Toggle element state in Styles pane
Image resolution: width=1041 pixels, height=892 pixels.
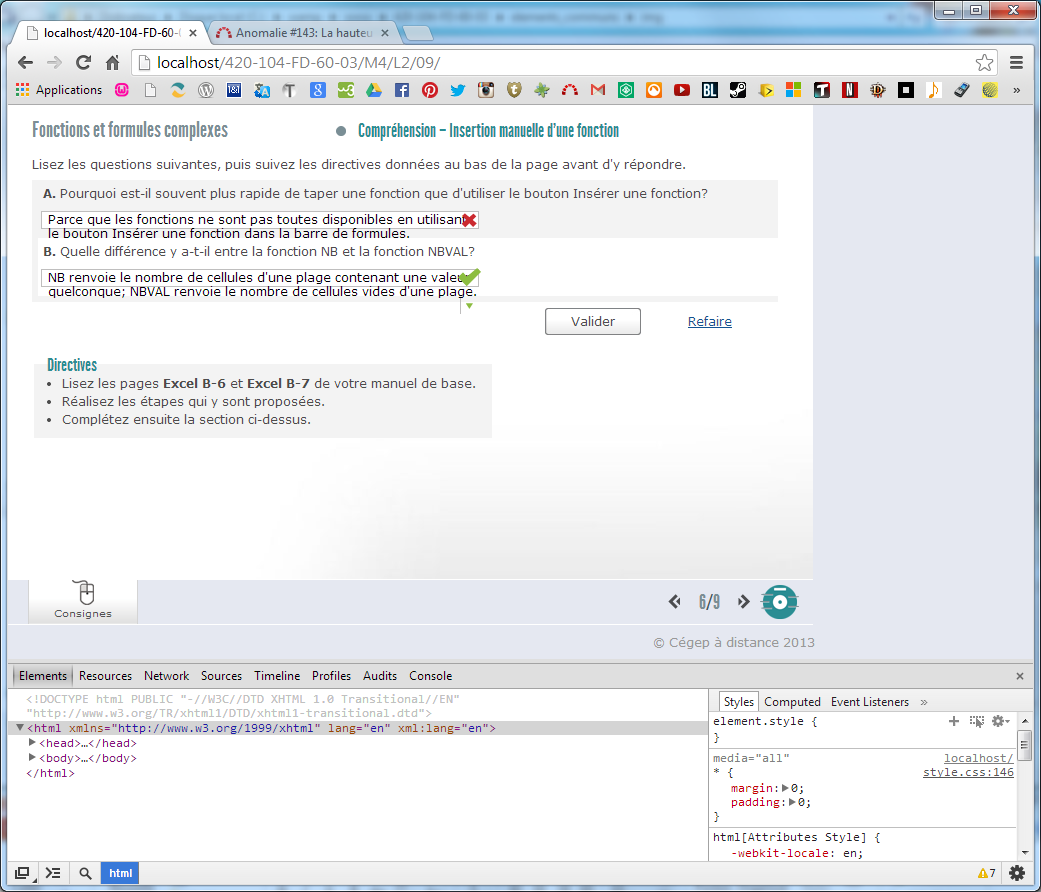(977, 721)
